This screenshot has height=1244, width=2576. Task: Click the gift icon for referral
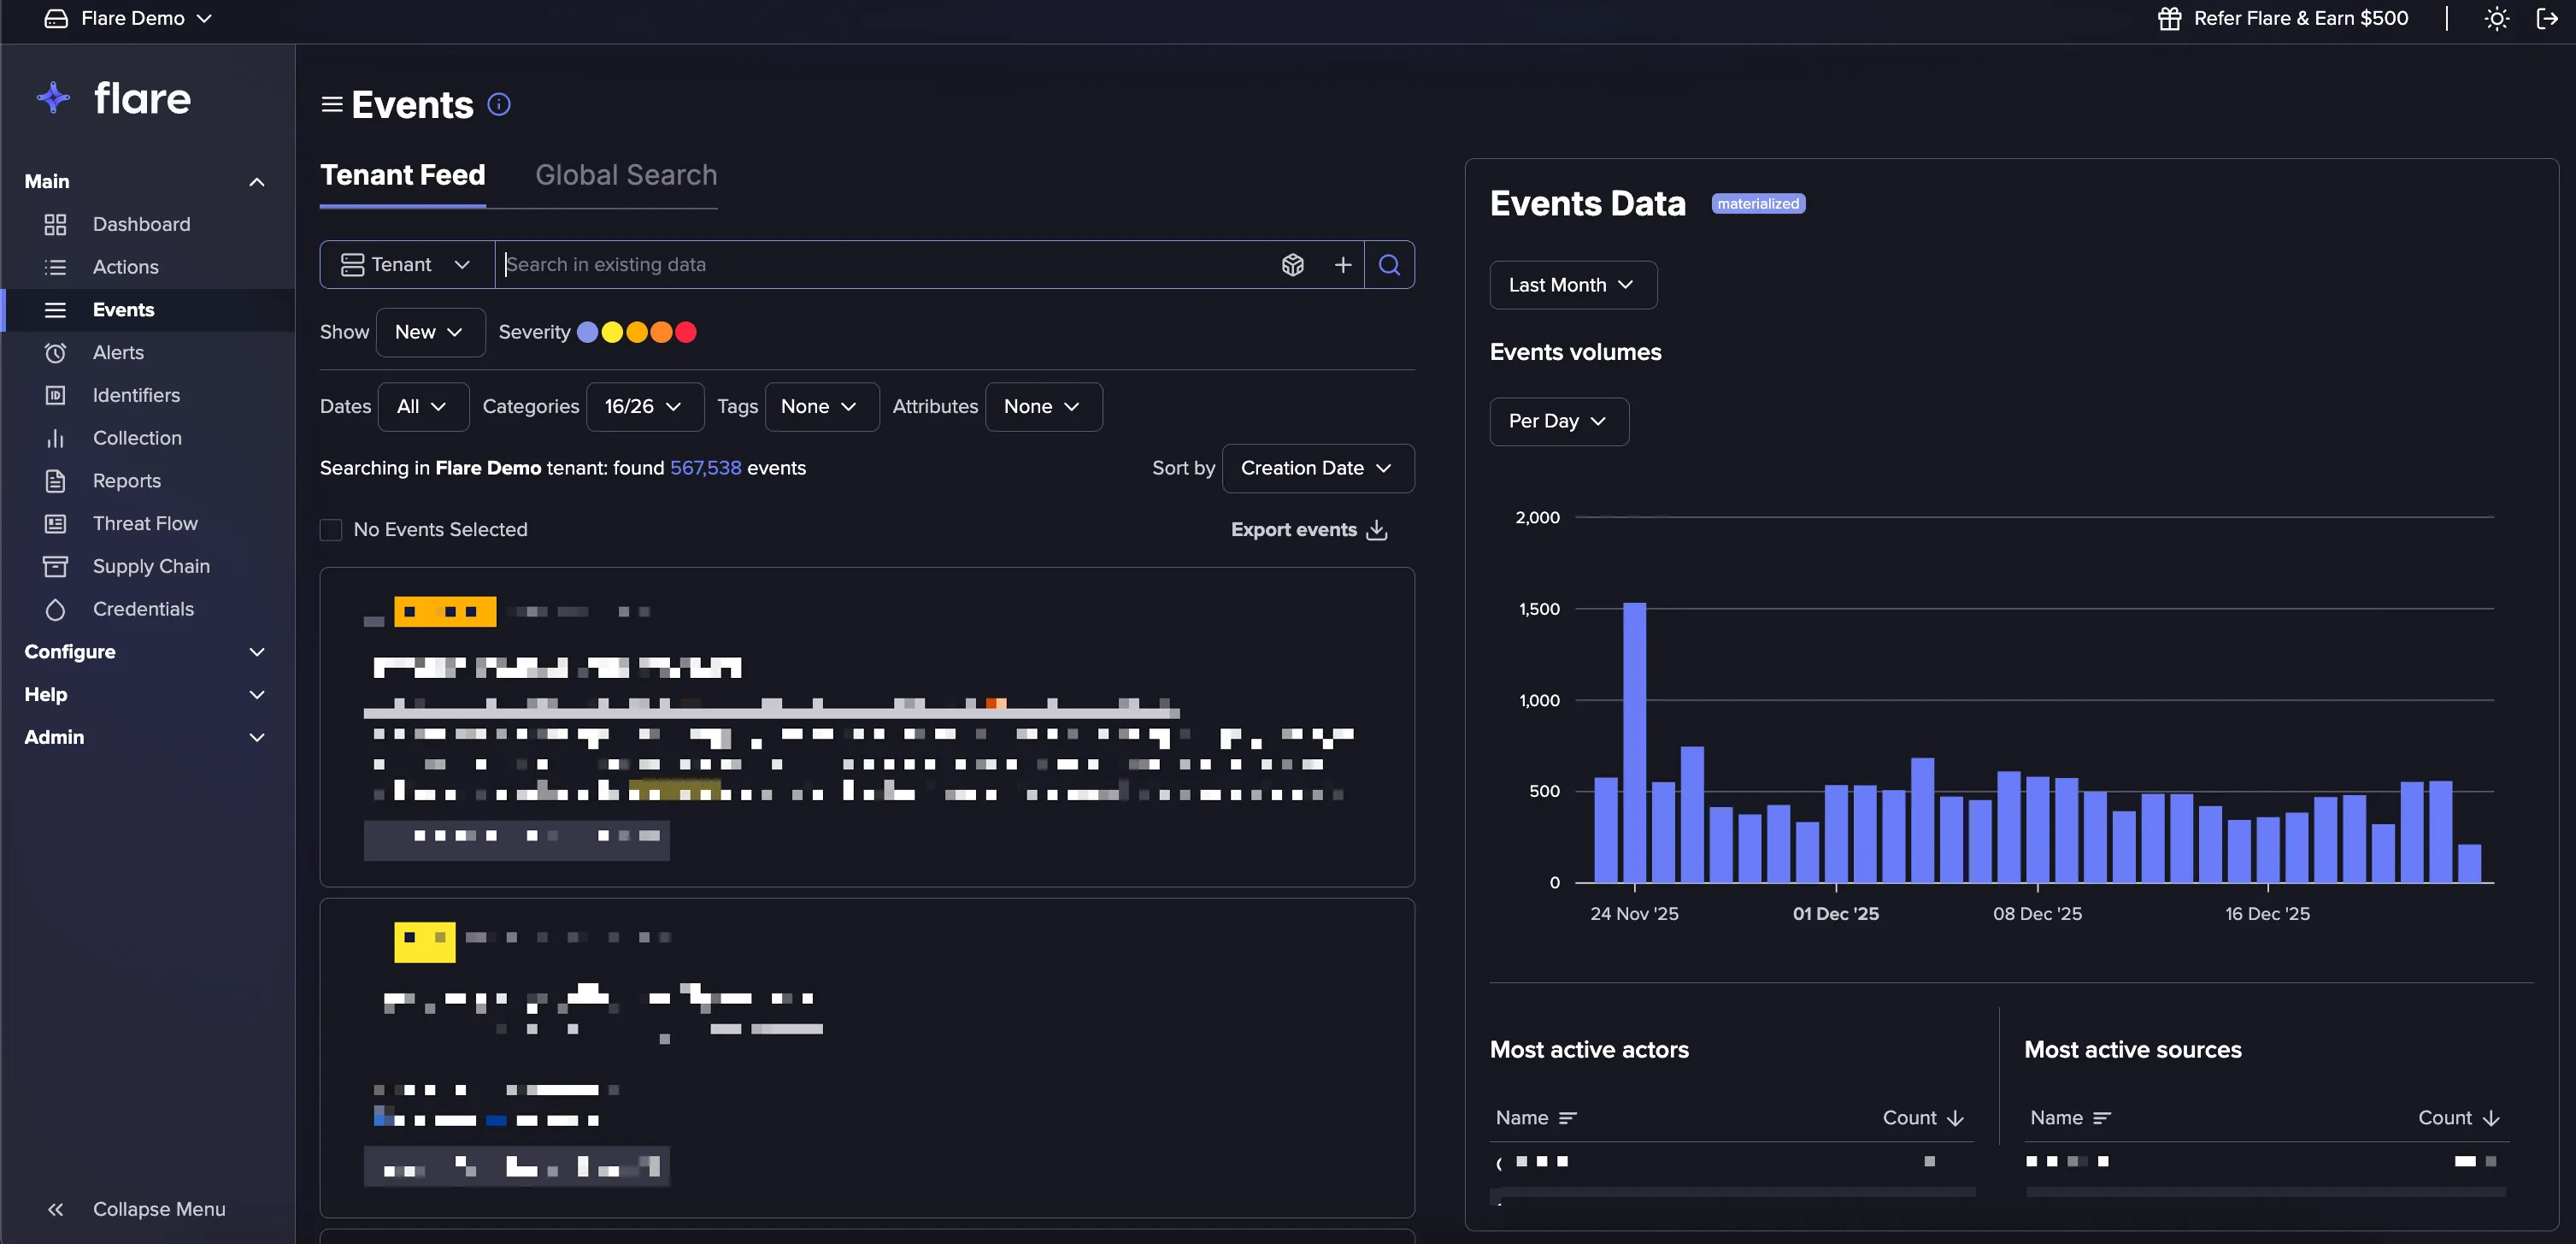click(2169, 18)
